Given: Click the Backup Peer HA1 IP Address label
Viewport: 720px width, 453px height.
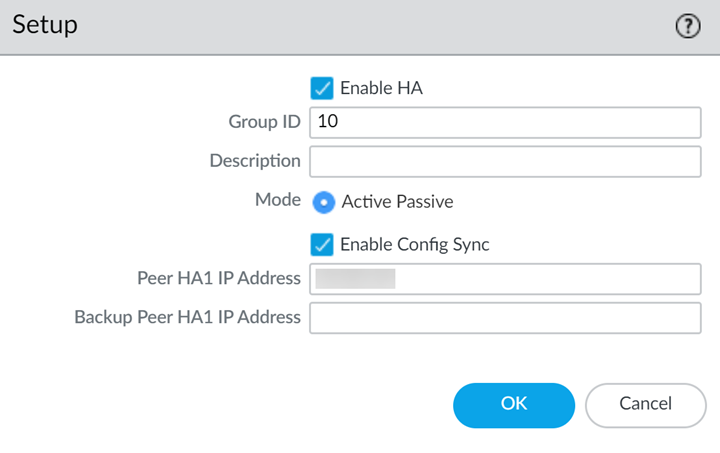Looking at the screenshot, I should 187,317.
